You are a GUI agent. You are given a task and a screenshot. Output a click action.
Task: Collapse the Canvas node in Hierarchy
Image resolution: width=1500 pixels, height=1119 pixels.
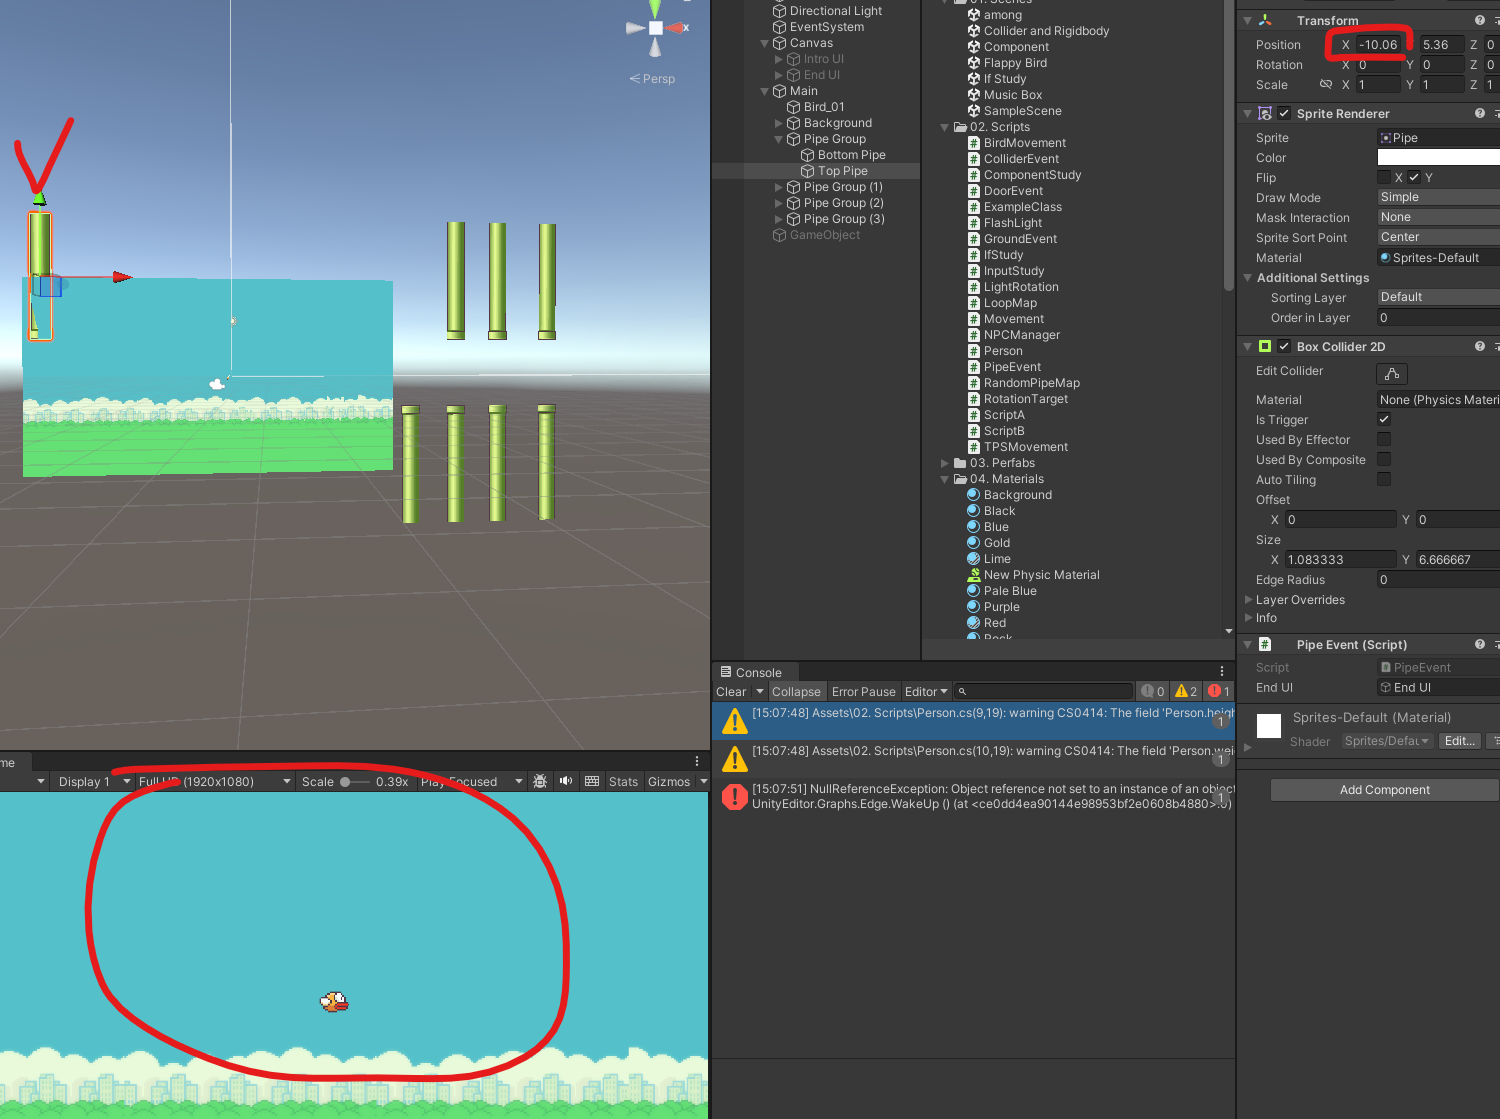[765, 43]
